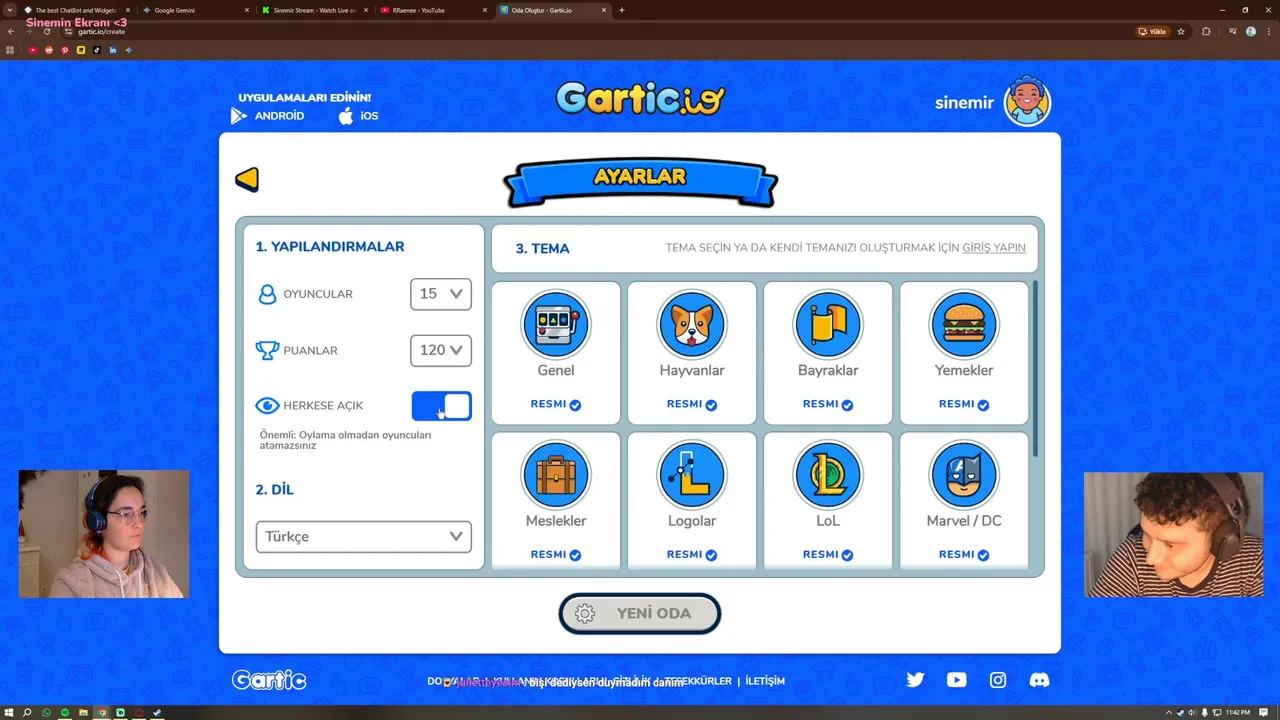This screenshot has width=1280, height=720.
Task: Click the taskbar clock 11:42 PM
Action: pyautogui.click(x=1238, y=713)
